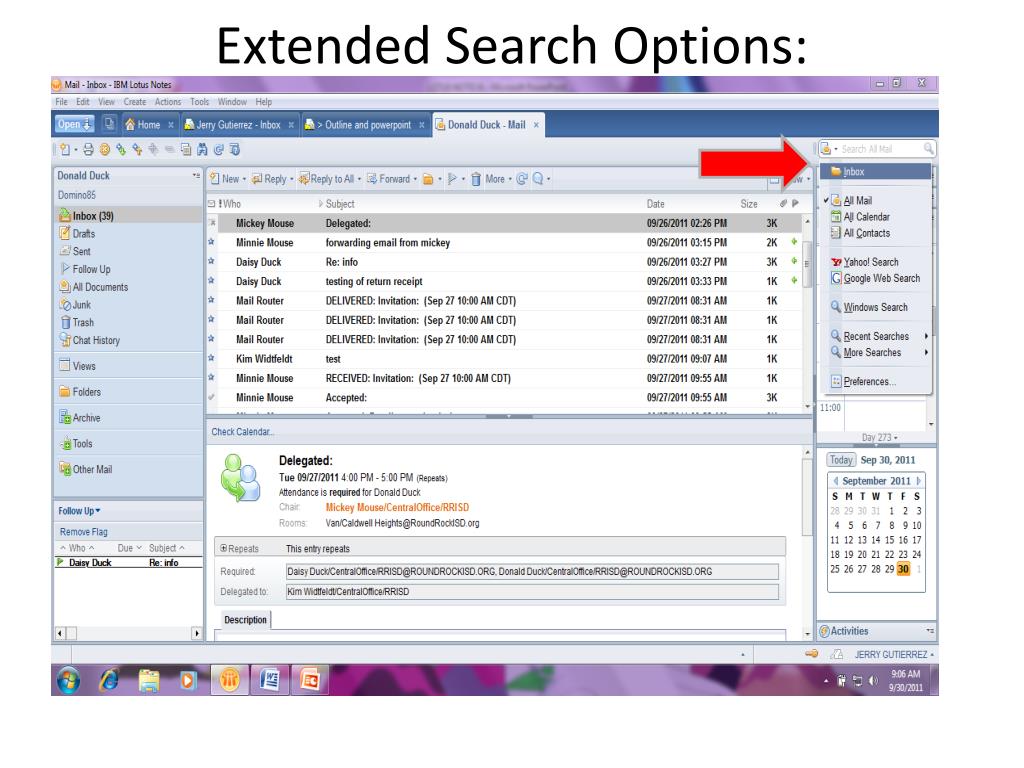This screenshot has height=768, width=1024.
Task: Click the show search view icon
Action: coord(538,179)
